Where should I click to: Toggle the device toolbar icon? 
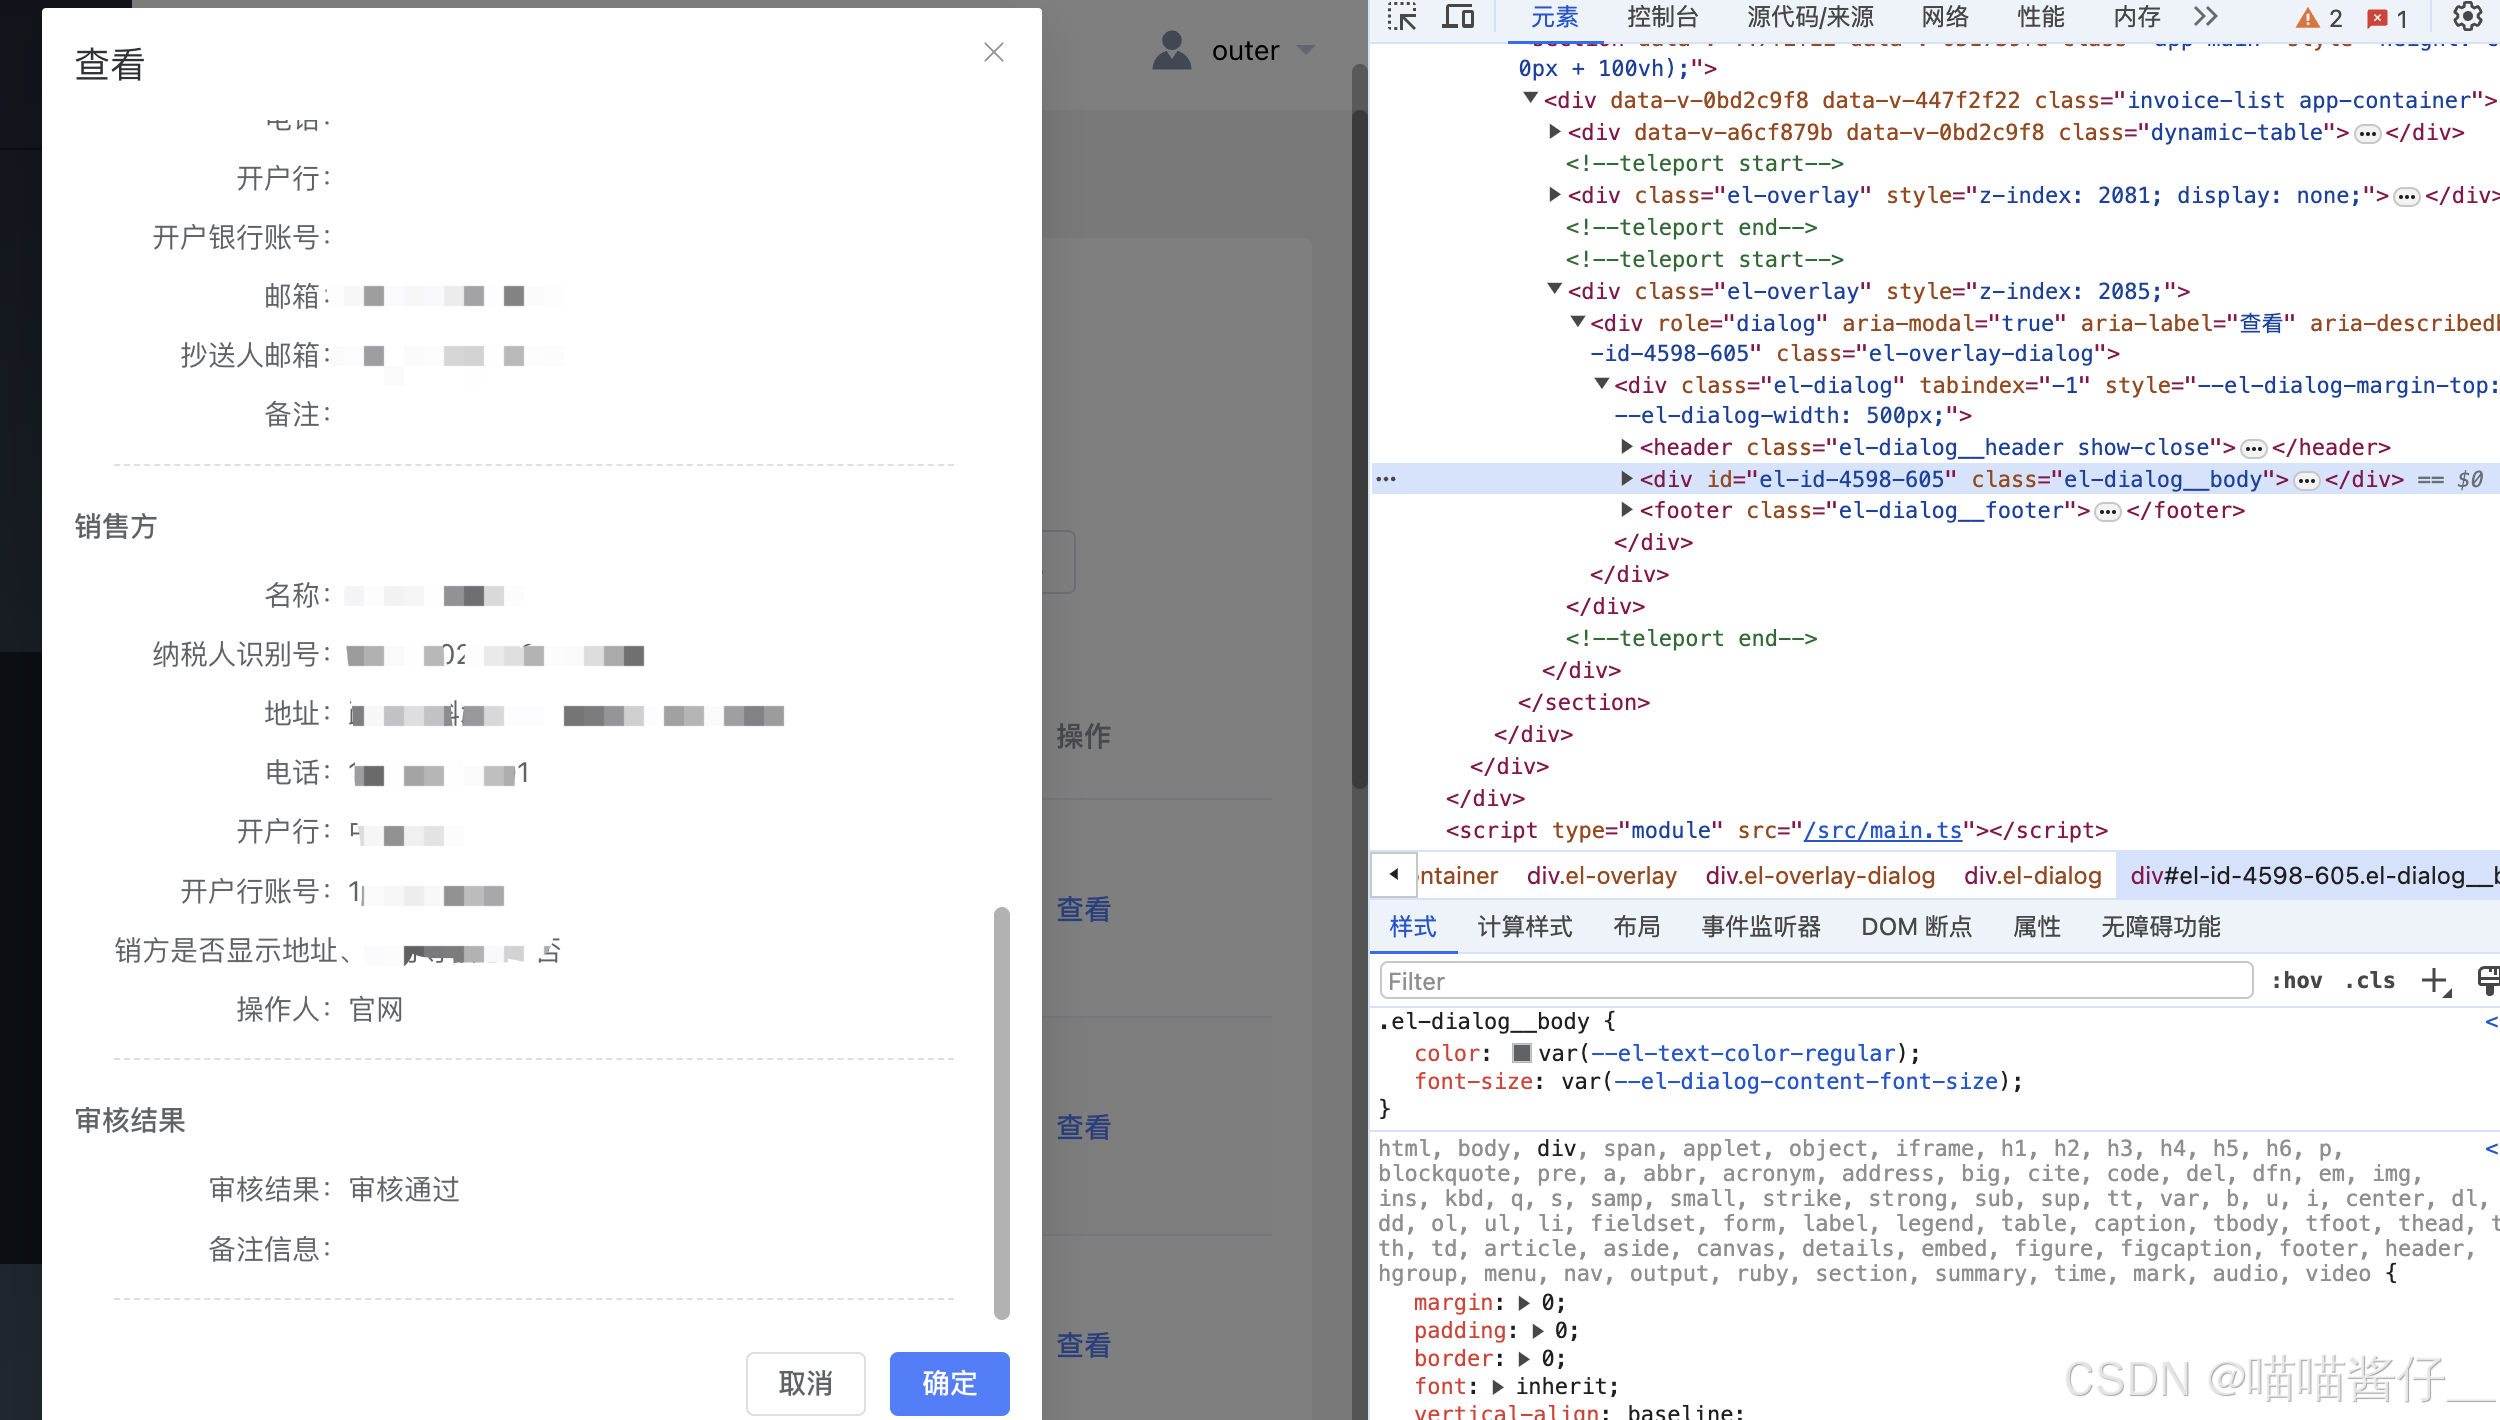tap(1458, 17)
